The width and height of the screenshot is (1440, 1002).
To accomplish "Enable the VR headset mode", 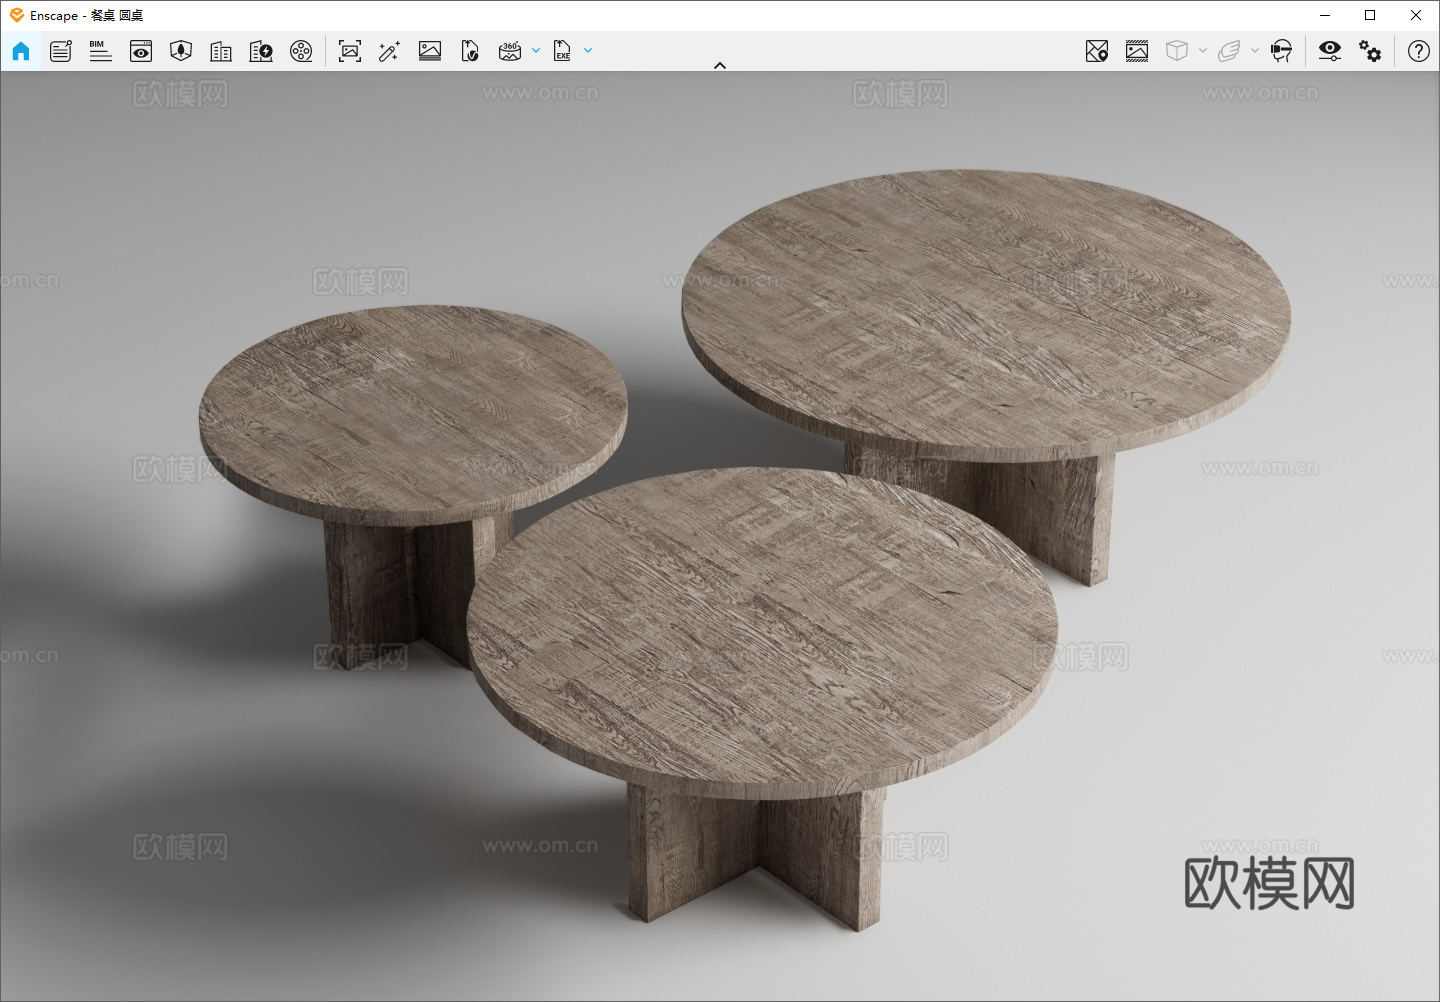I will click(1281, 51).
